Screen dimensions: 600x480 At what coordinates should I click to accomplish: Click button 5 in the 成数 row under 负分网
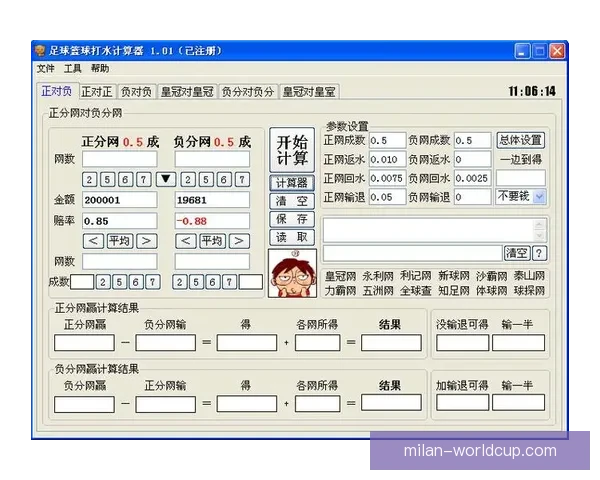[196, 282]
